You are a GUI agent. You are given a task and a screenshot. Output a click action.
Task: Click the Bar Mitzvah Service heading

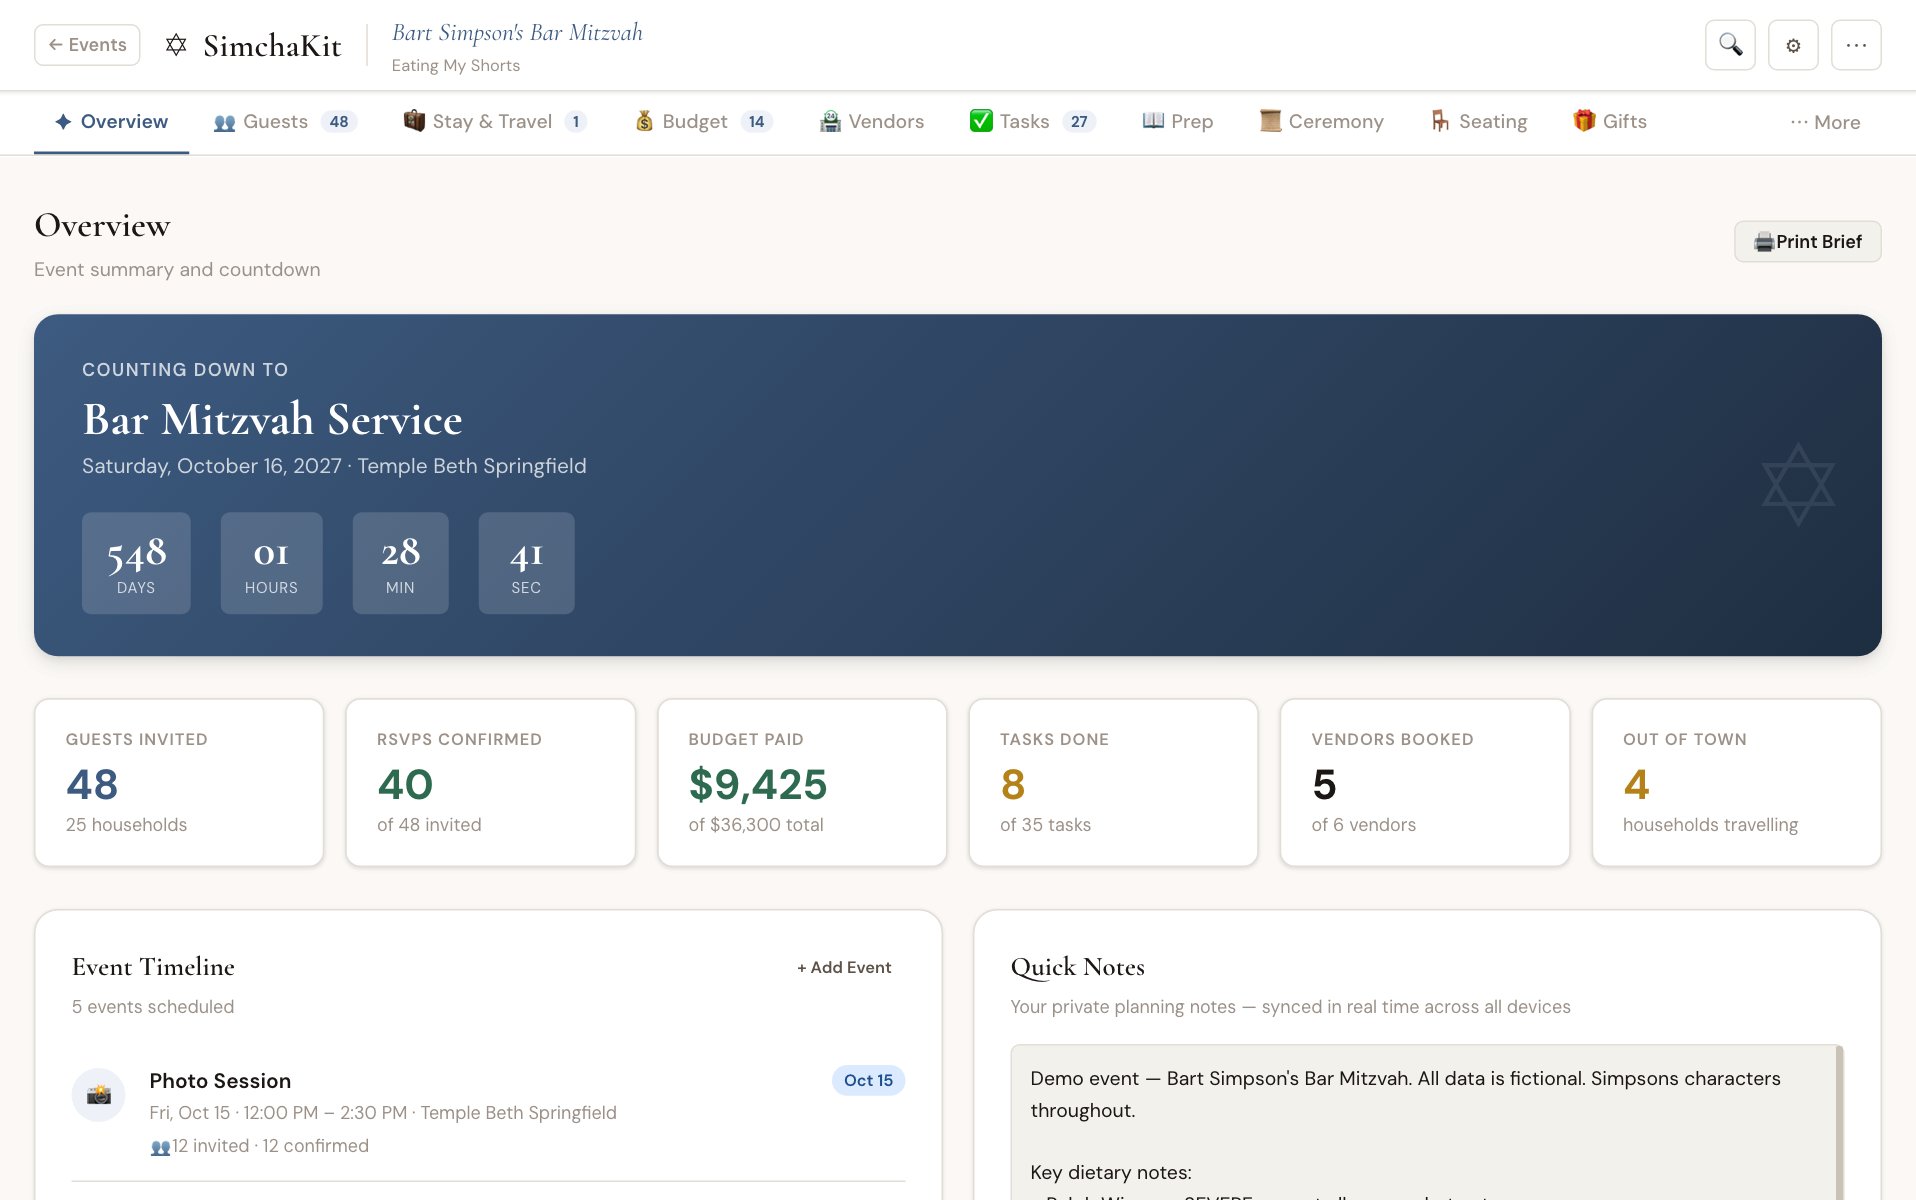[272, 420]
